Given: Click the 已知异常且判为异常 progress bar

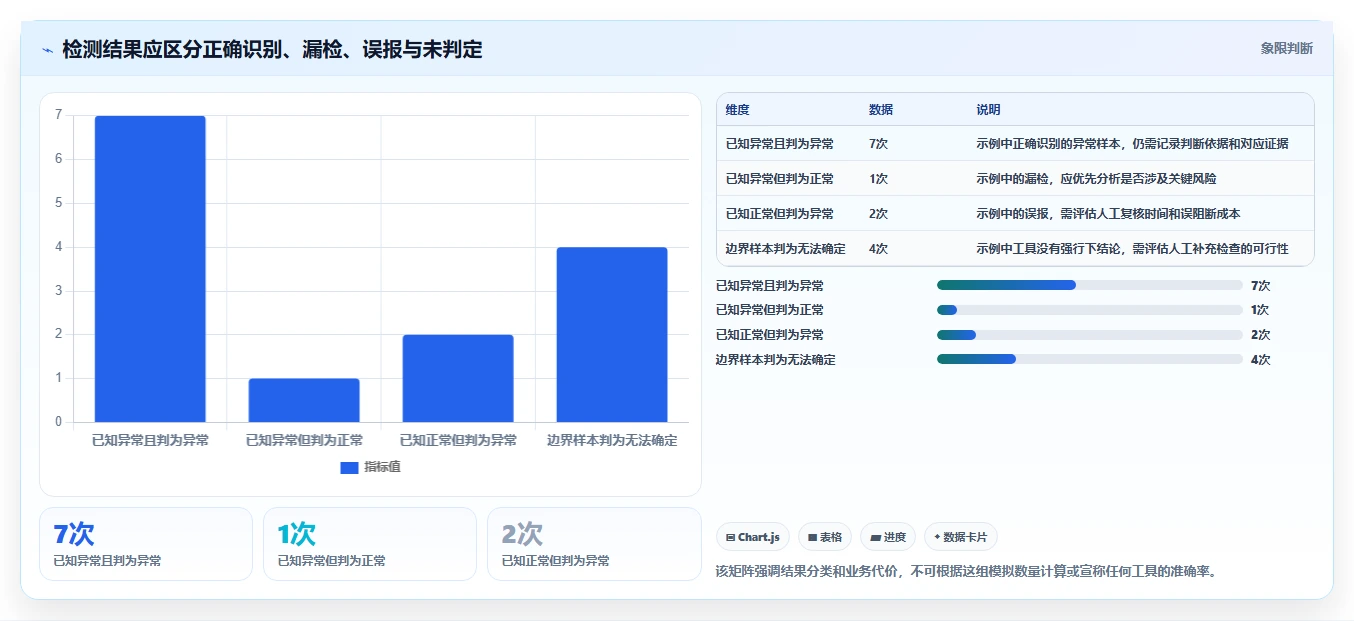Looking at the screenshot, I should pos(1089,285).
